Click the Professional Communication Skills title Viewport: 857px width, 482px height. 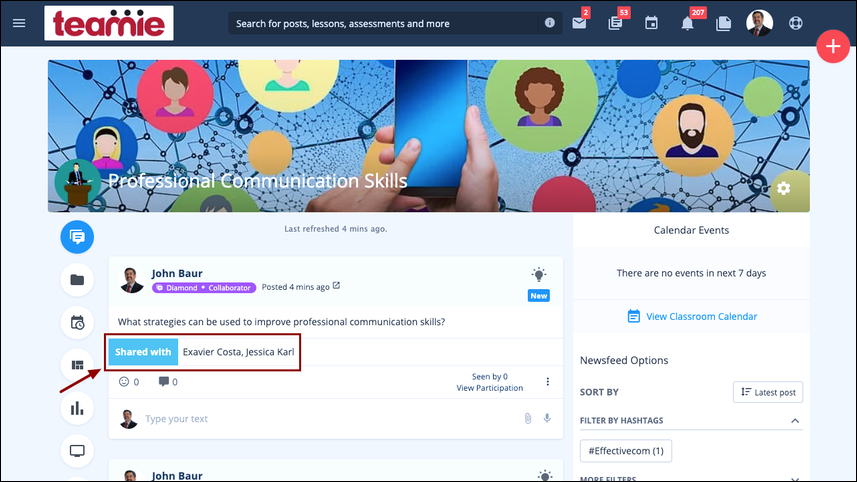pos(257,181)
